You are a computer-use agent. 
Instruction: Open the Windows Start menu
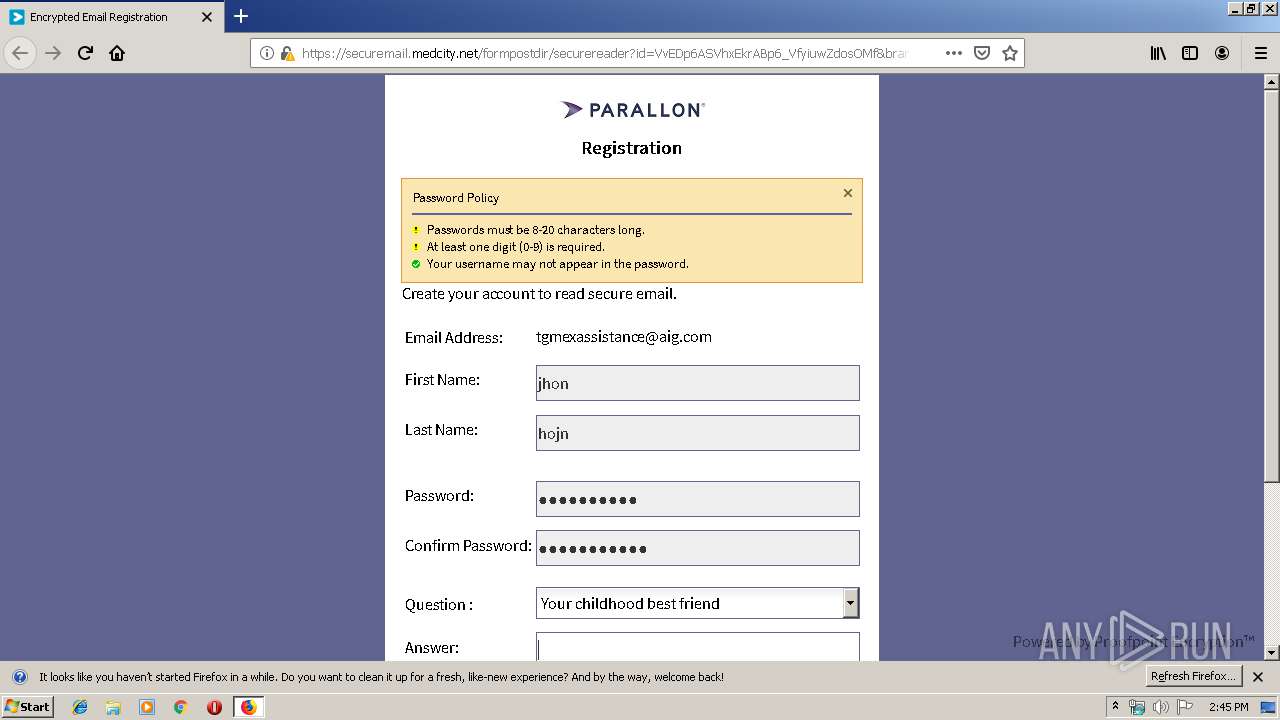tap(28, 707)
